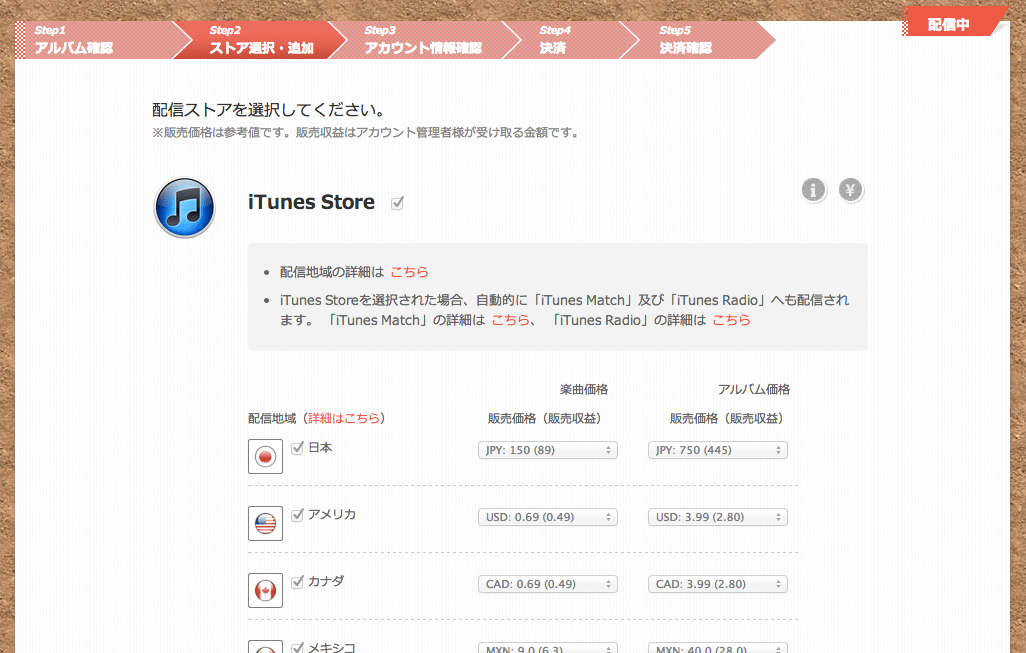Click the 配信中 ribbon label
This screenshot has width=1026, height=653.
pos(948,25)
